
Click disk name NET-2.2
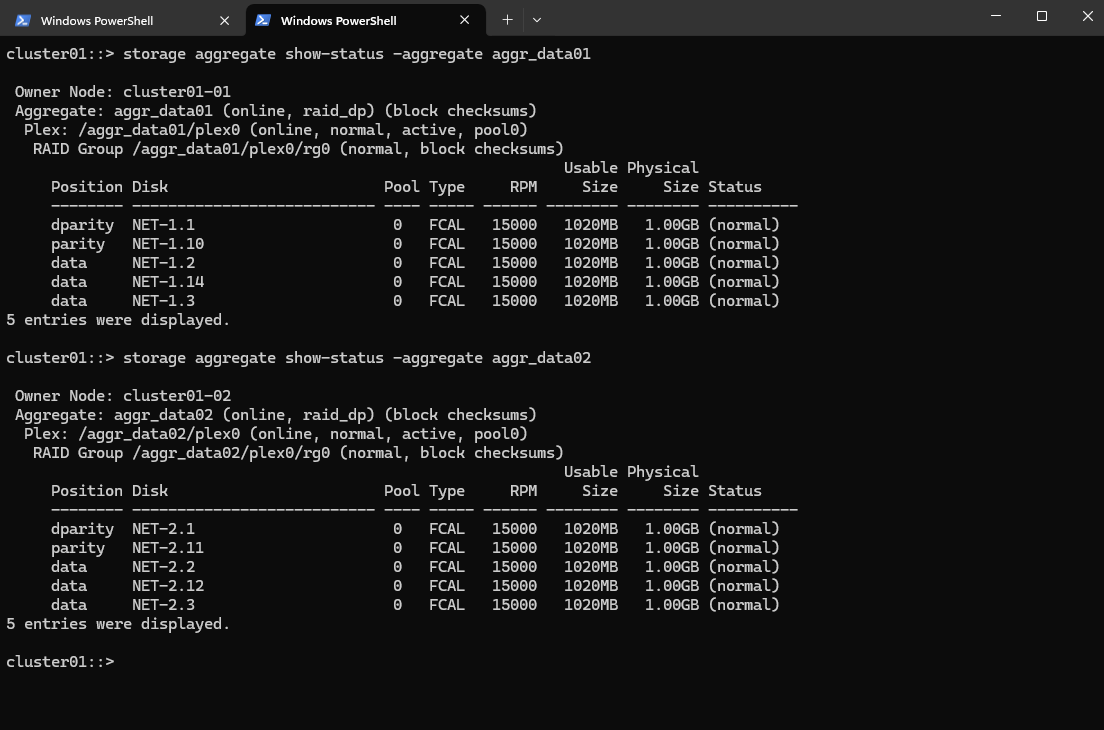click(x=163, y=567)
